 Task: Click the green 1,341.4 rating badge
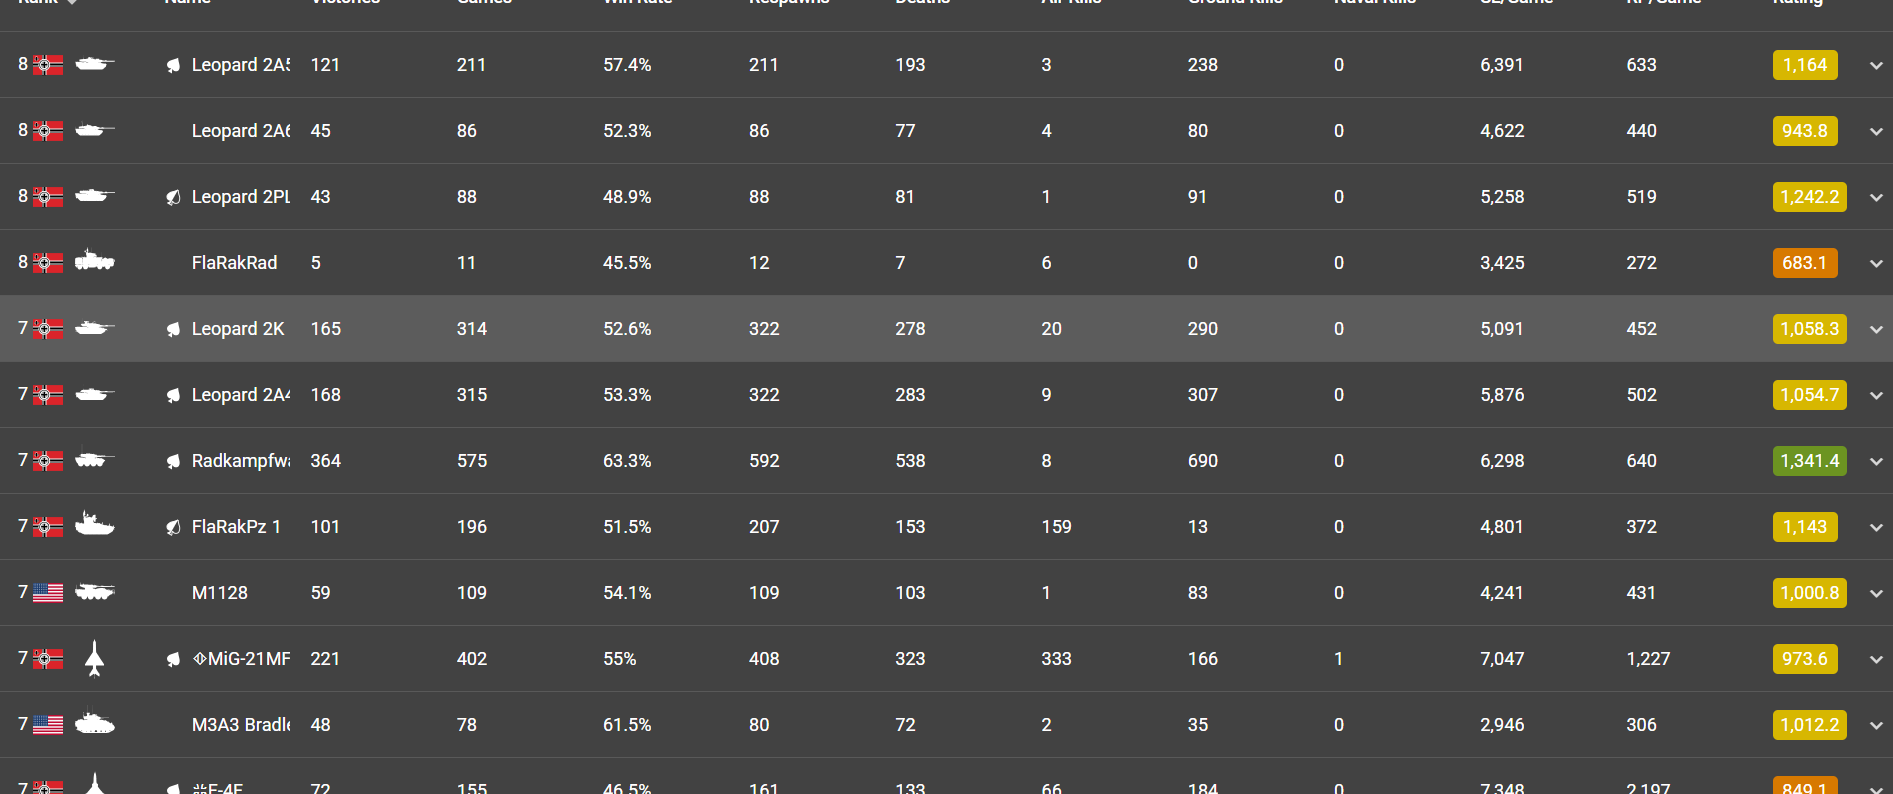[1809, 461]
